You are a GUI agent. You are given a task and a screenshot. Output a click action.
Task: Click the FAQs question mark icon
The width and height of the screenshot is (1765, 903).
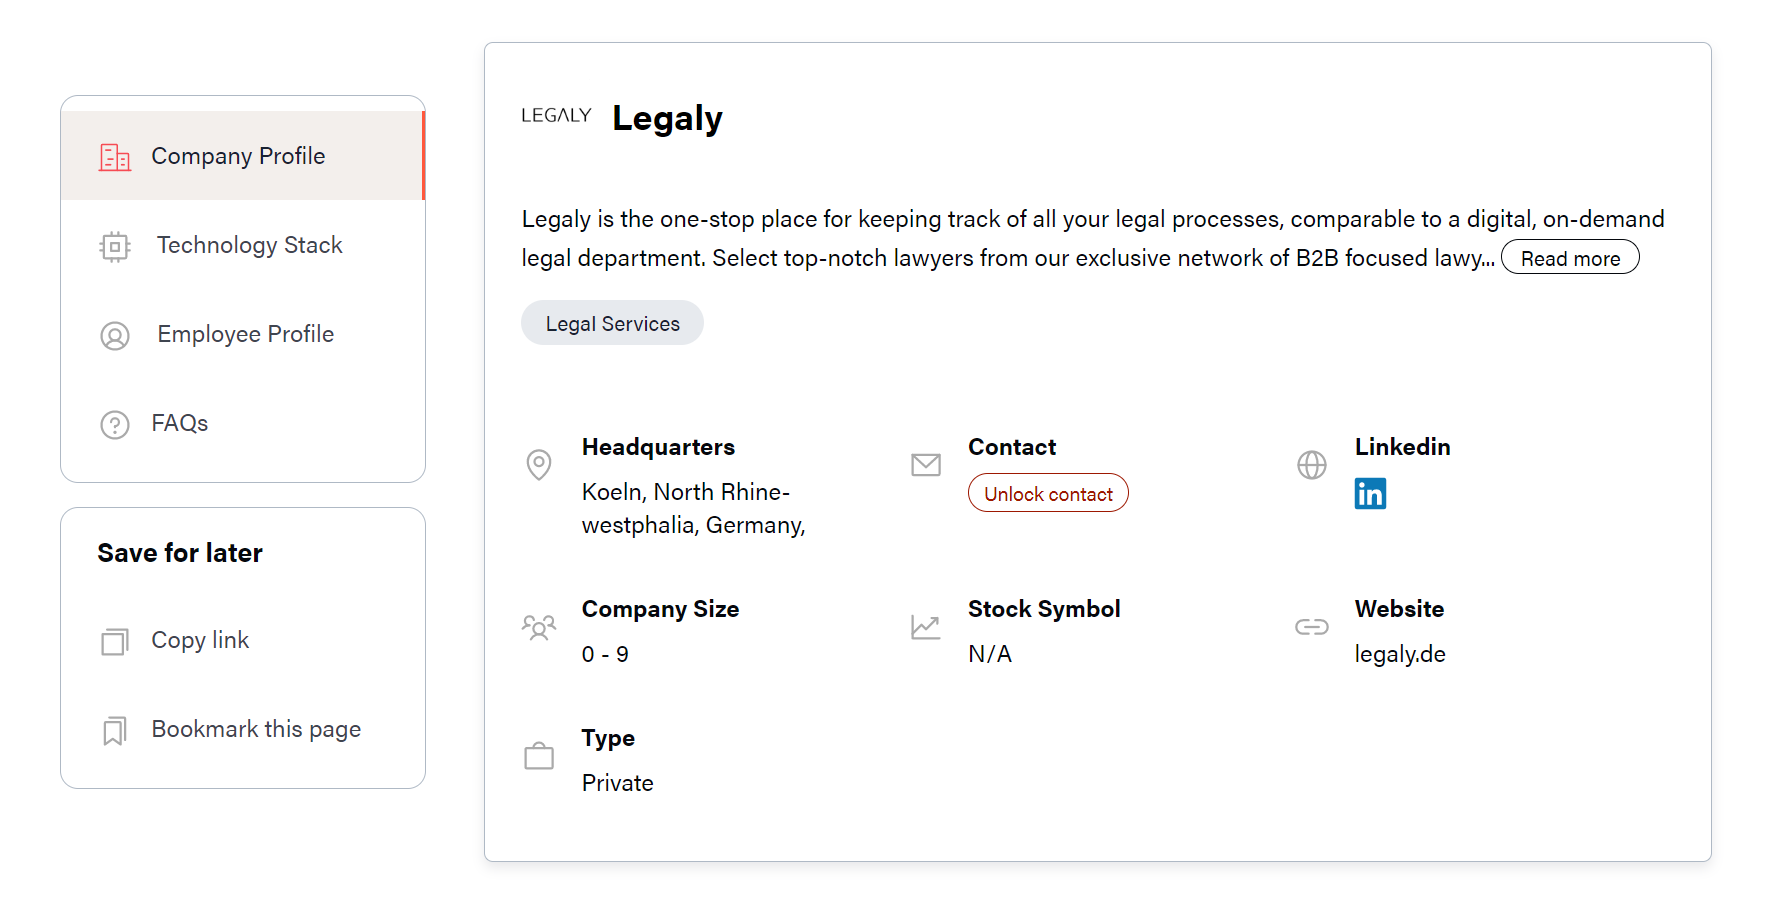115,425
